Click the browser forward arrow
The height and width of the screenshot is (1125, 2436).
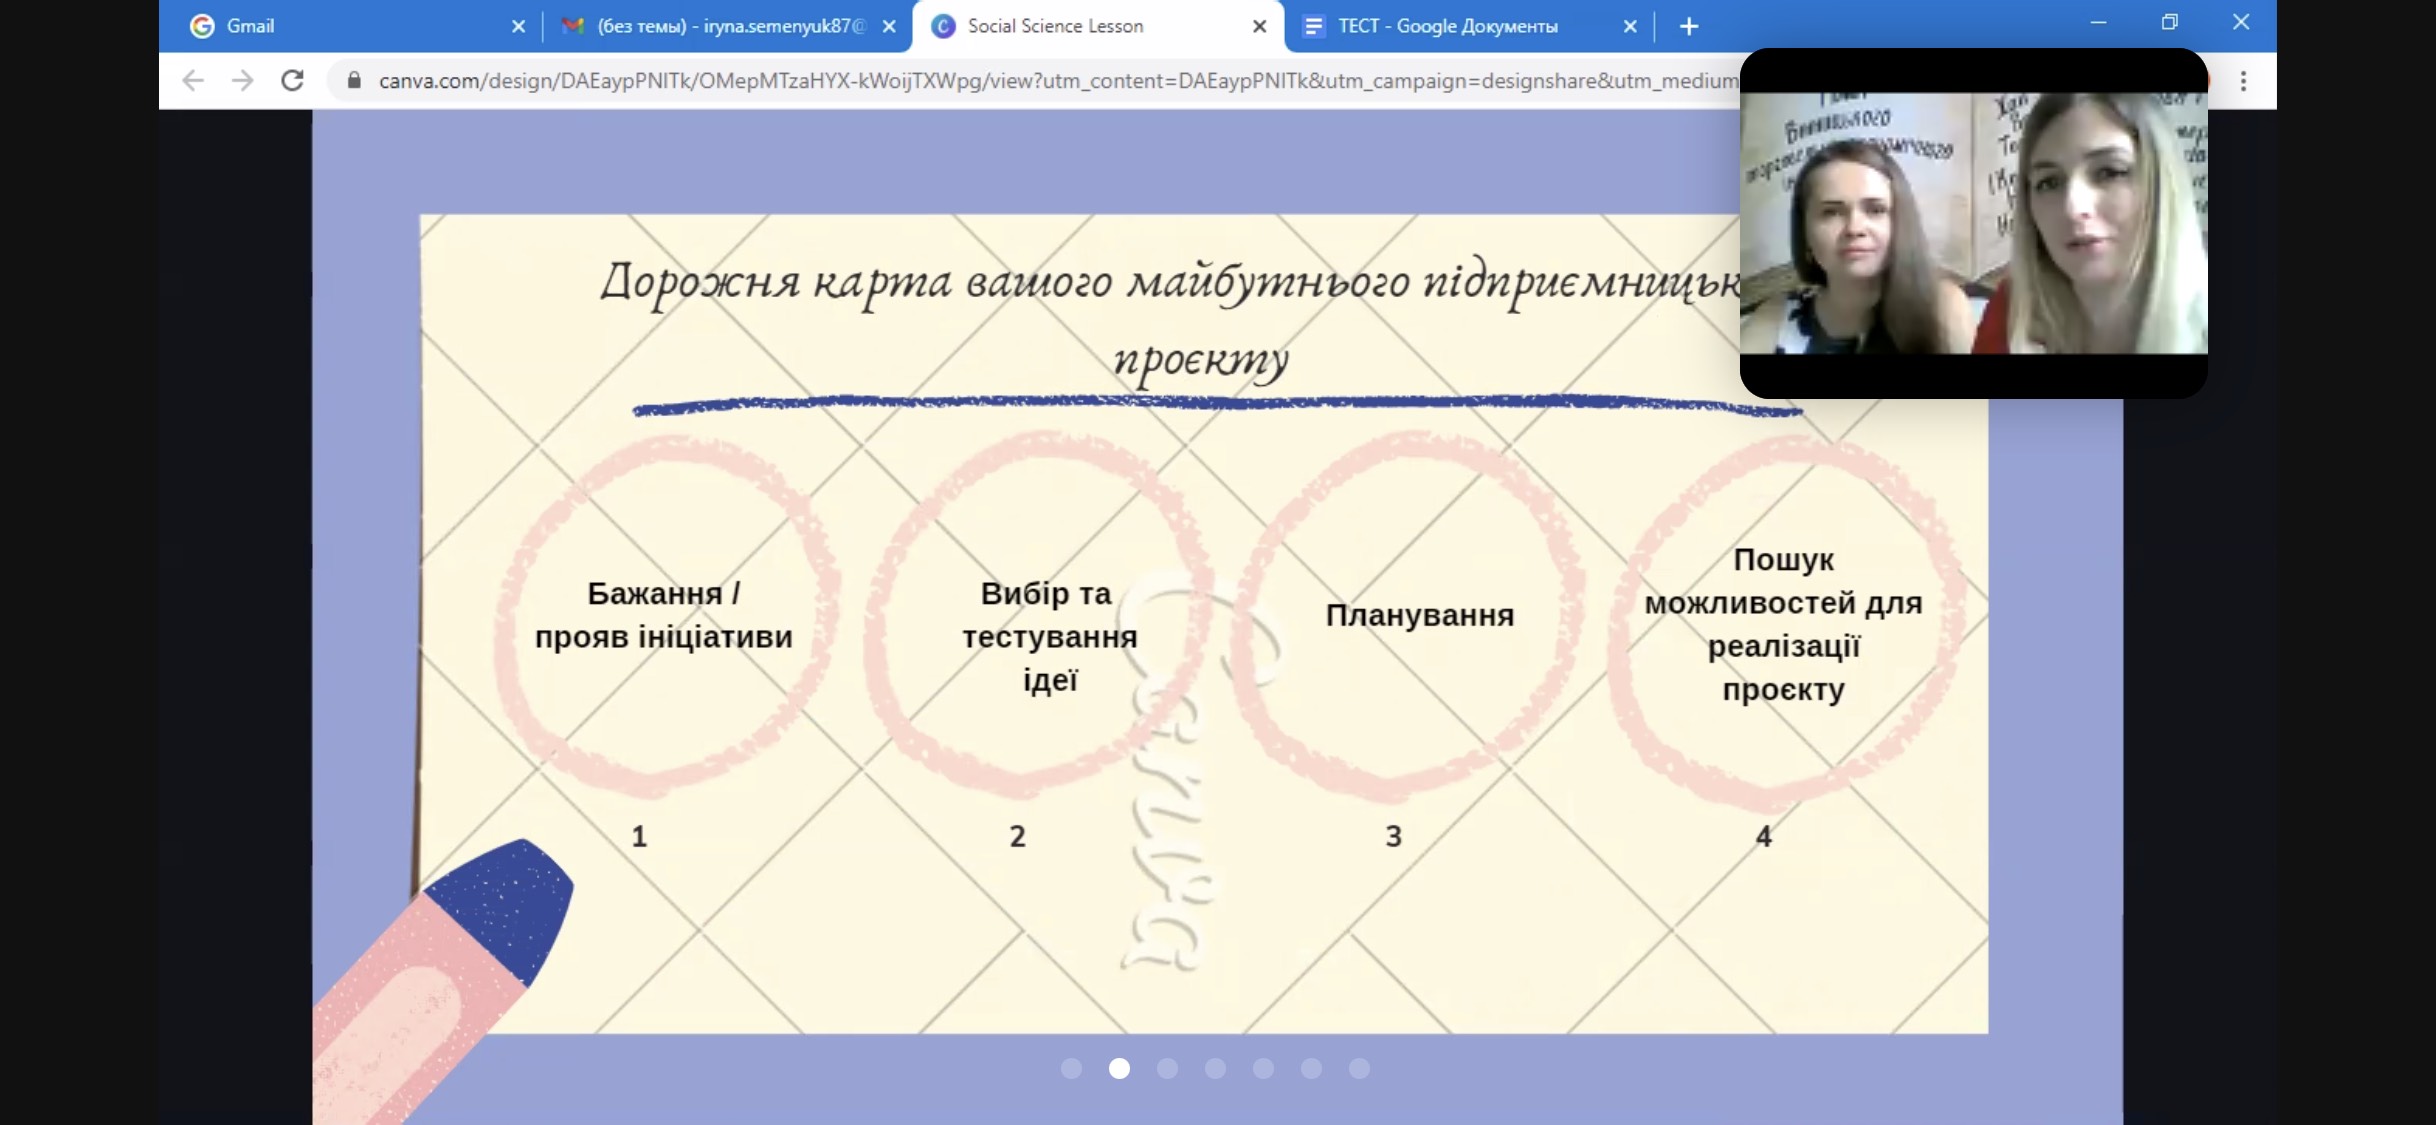click(243, 80)
